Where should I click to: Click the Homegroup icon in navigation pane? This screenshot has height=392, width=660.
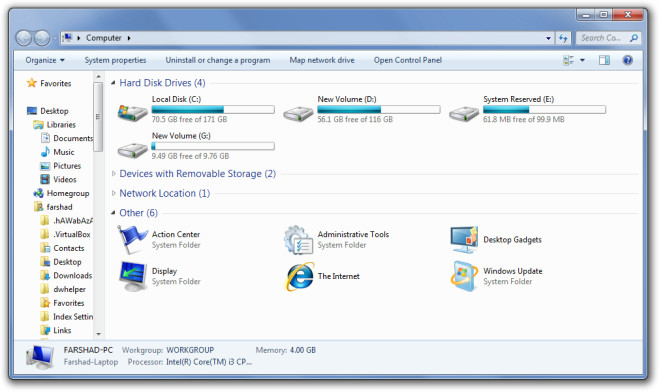click(38, 193)
